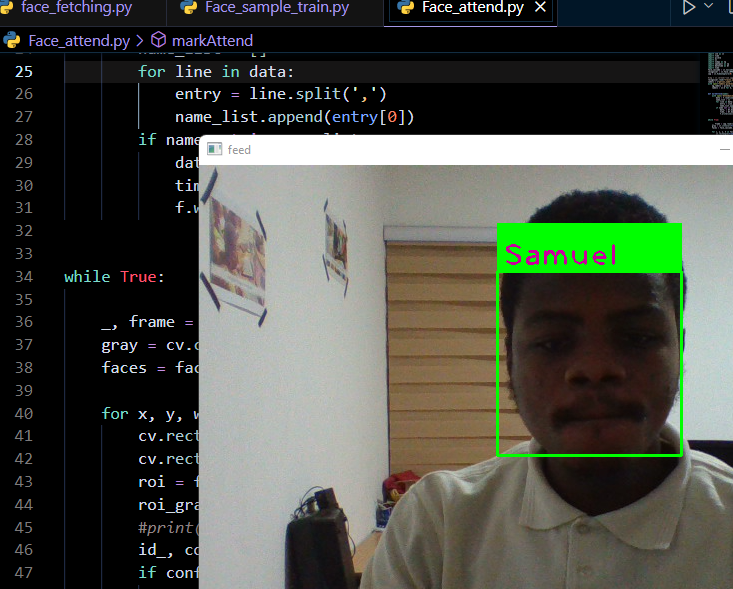
Task: Click the Samuel name label in feed
Action: [x=561, y=255]
